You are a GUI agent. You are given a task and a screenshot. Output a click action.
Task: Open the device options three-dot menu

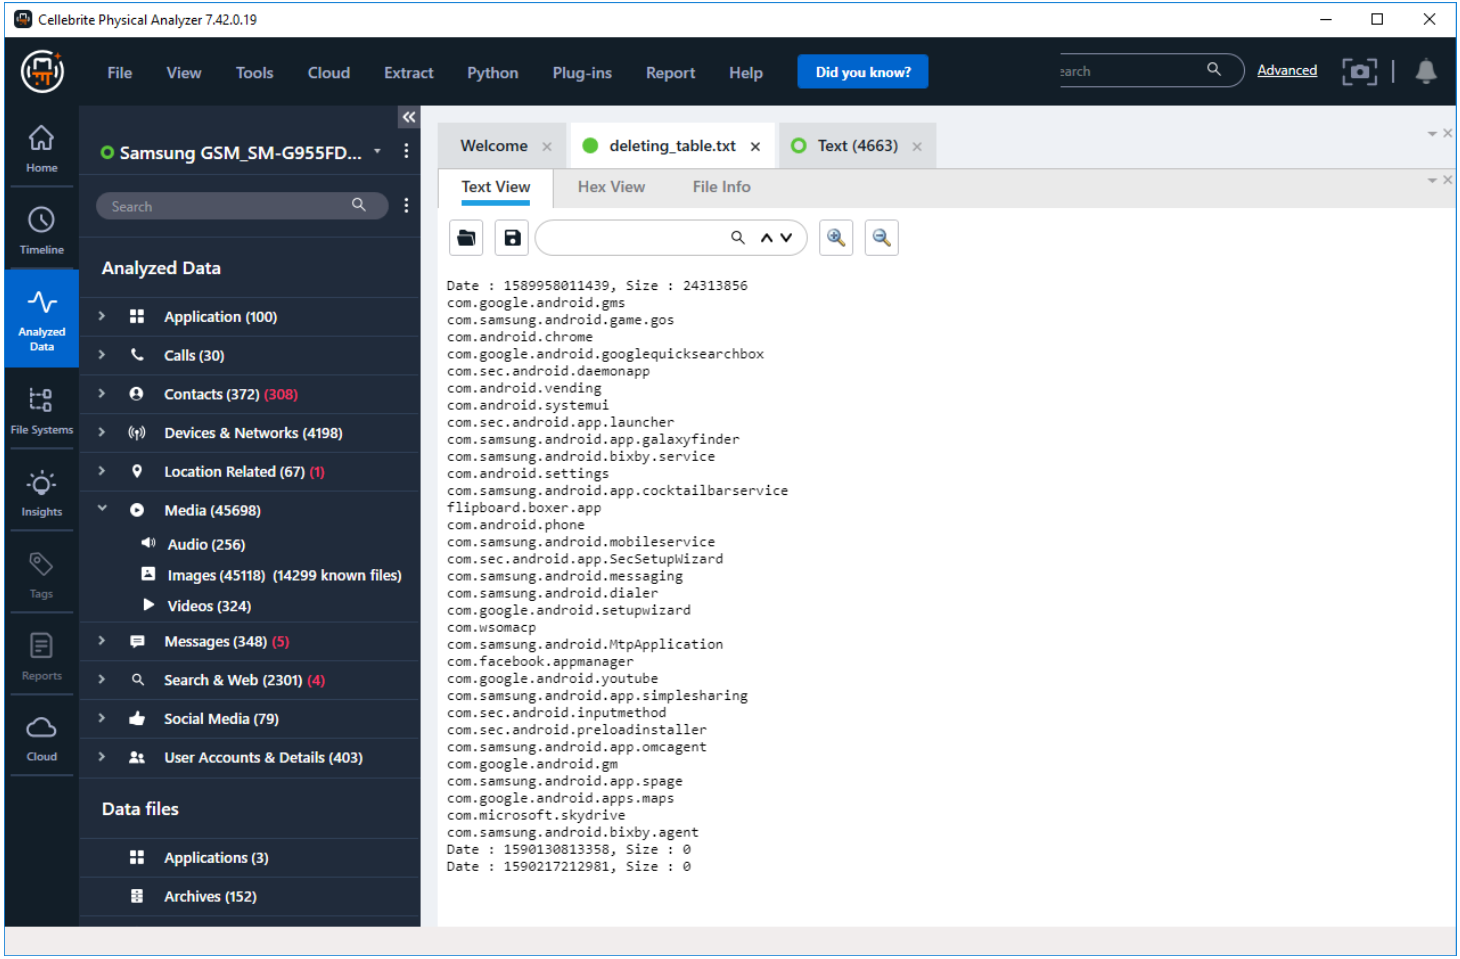(406, 151)
